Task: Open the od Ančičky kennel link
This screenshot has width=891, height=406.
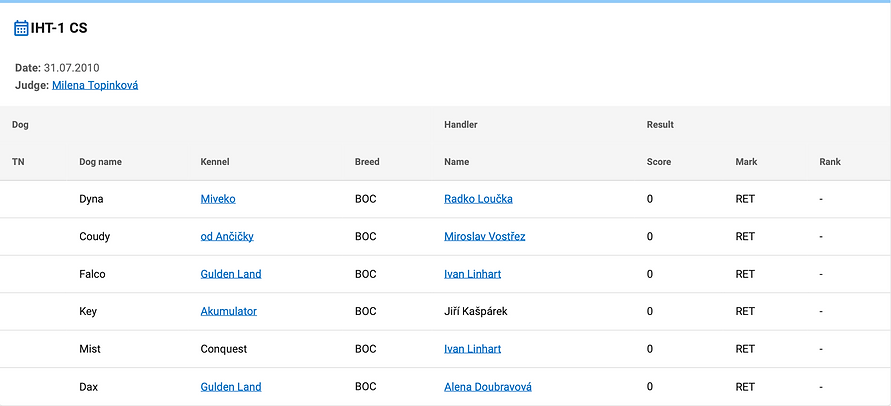Action: coord(227,237)
